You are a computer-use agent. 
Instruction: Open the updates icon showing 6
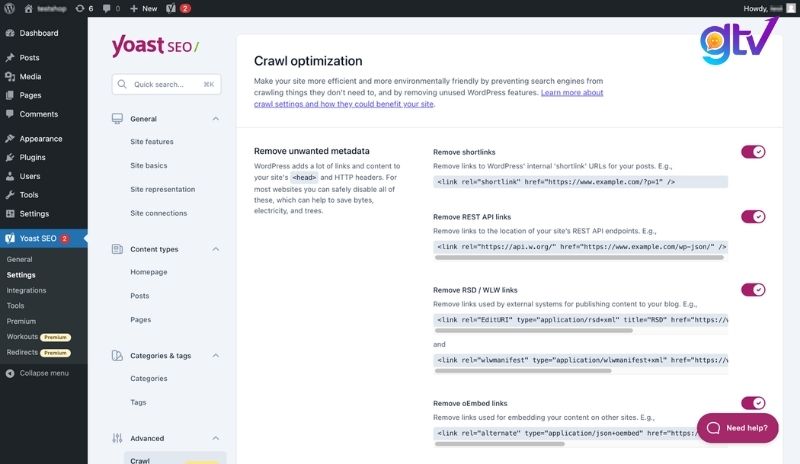tap(84, 9)
